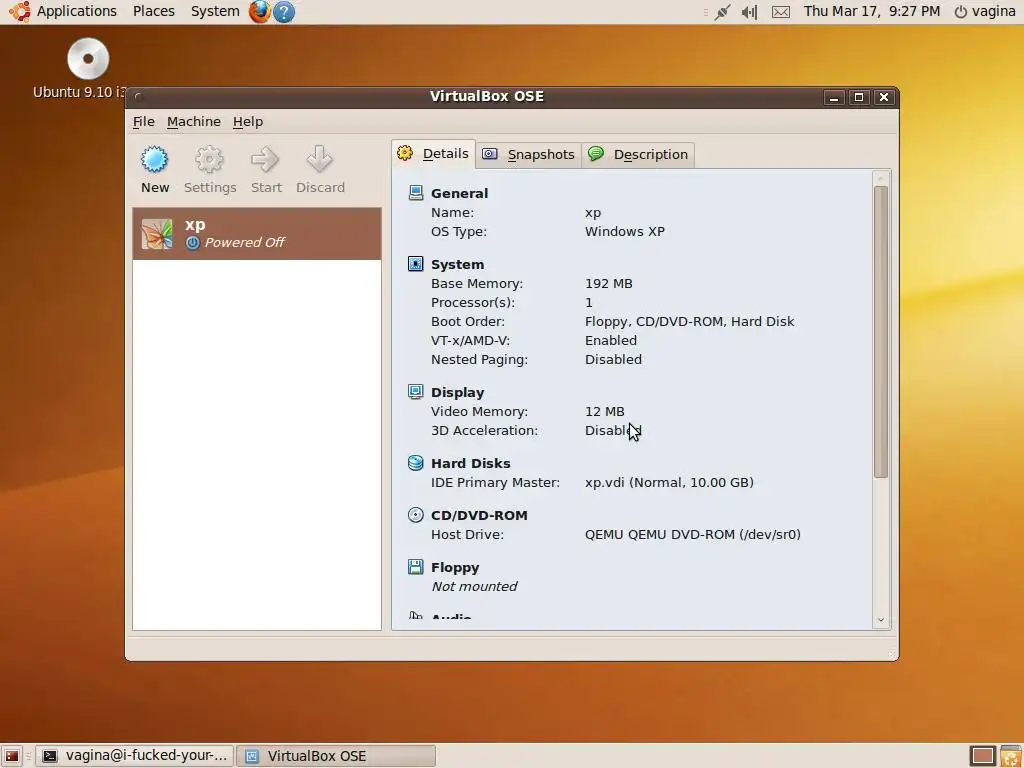Switch to the terminal taskbar window
The image size is (1024, 768).
[134, 756]
